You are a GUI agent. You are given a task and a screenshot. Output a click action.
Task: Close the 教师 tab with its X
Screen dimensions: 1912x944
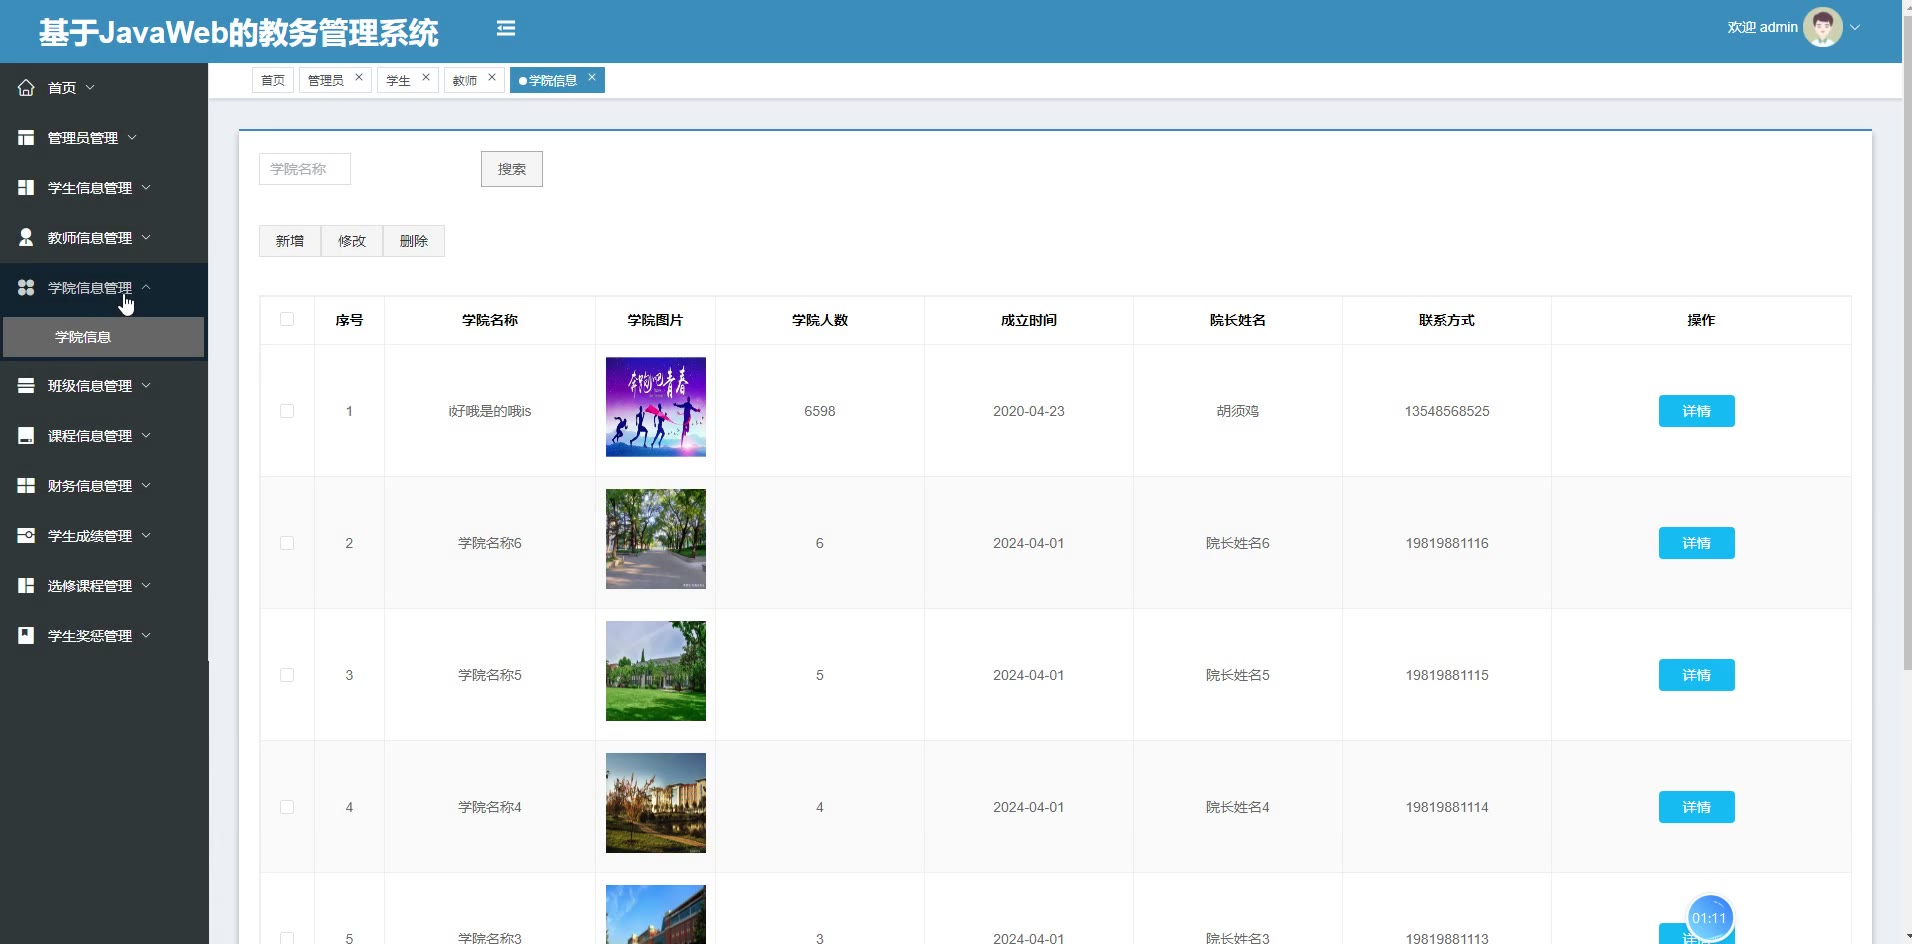tap(492, 77)
